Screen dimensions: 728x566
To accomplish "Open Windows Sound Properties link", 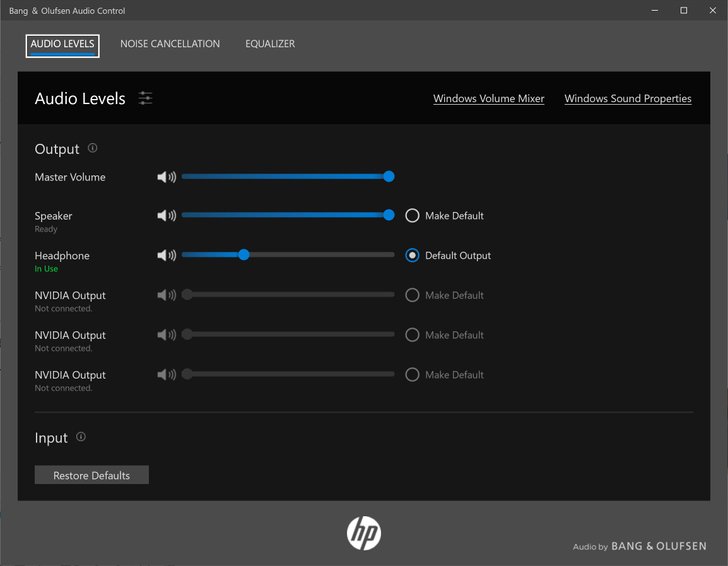I will point(627,99).
